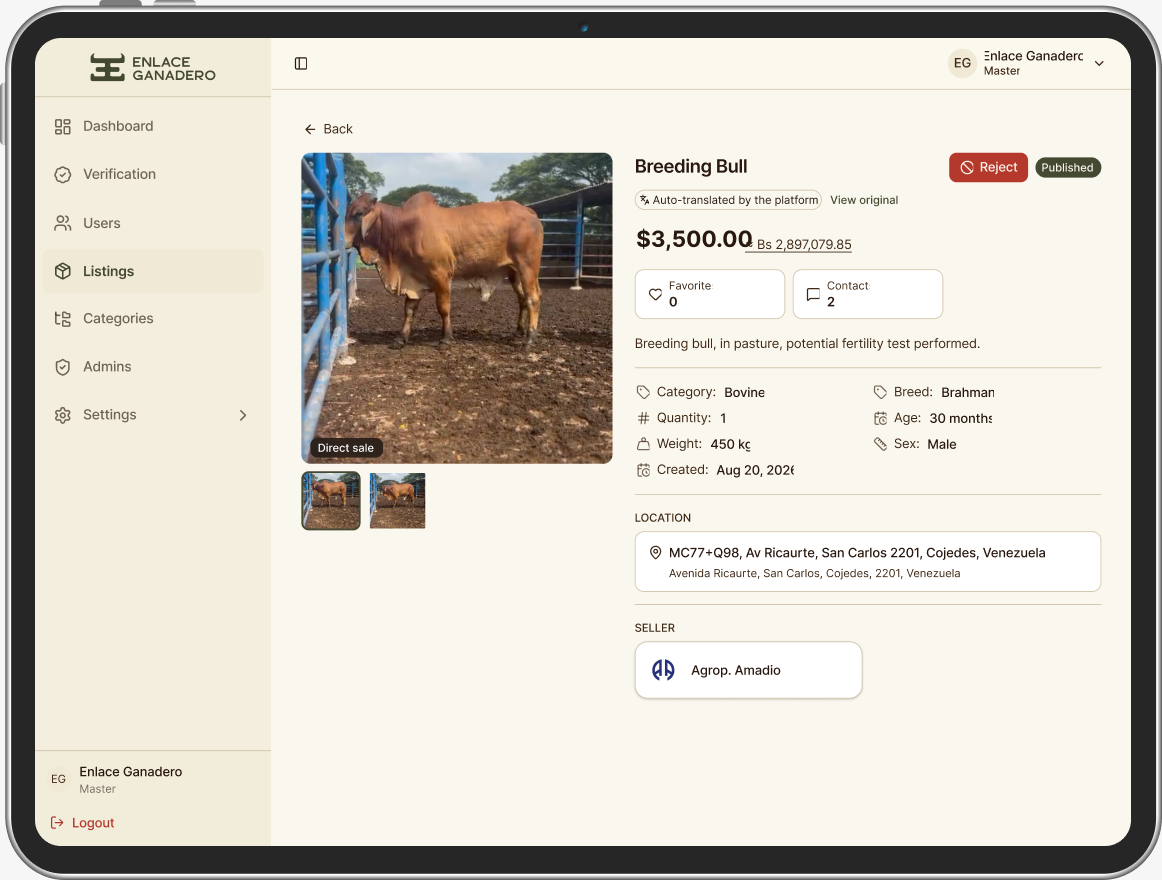Click the icon beside Sex
This screenshot has height=880, width=1162.
click(880, 444)
